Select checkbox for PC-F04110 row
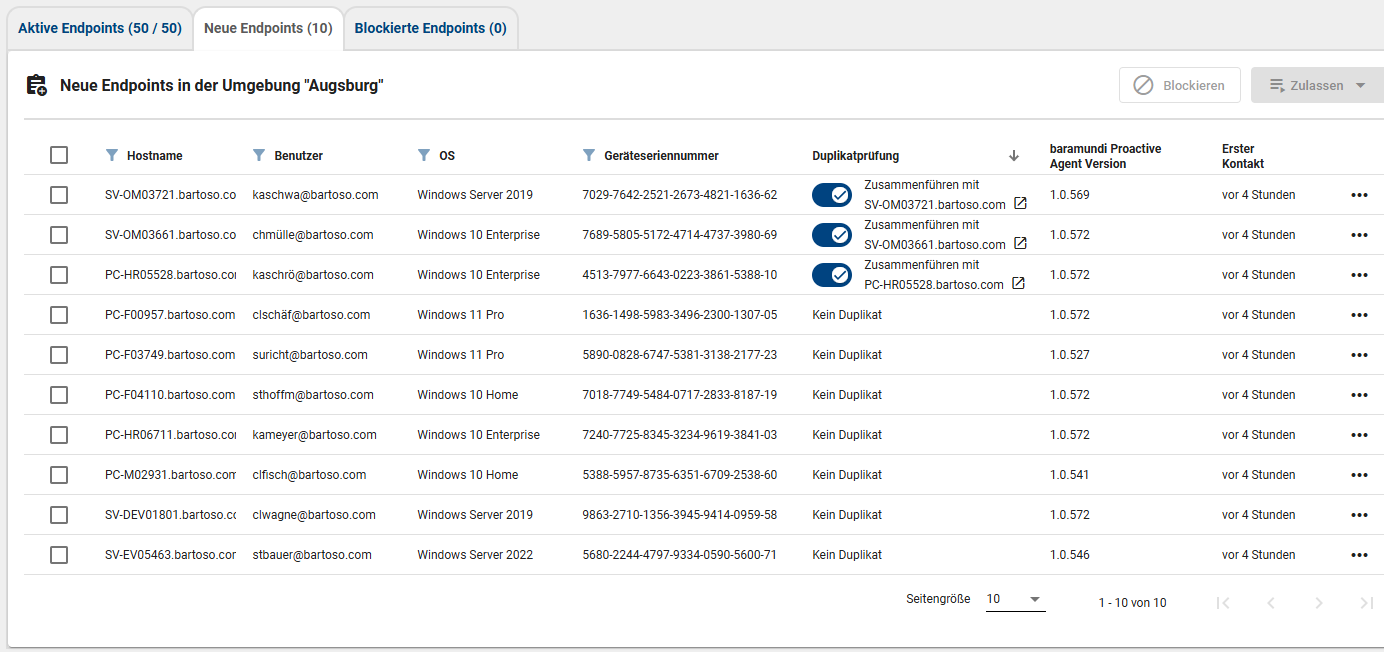The image size is (1384, 652). pos(59,395)
